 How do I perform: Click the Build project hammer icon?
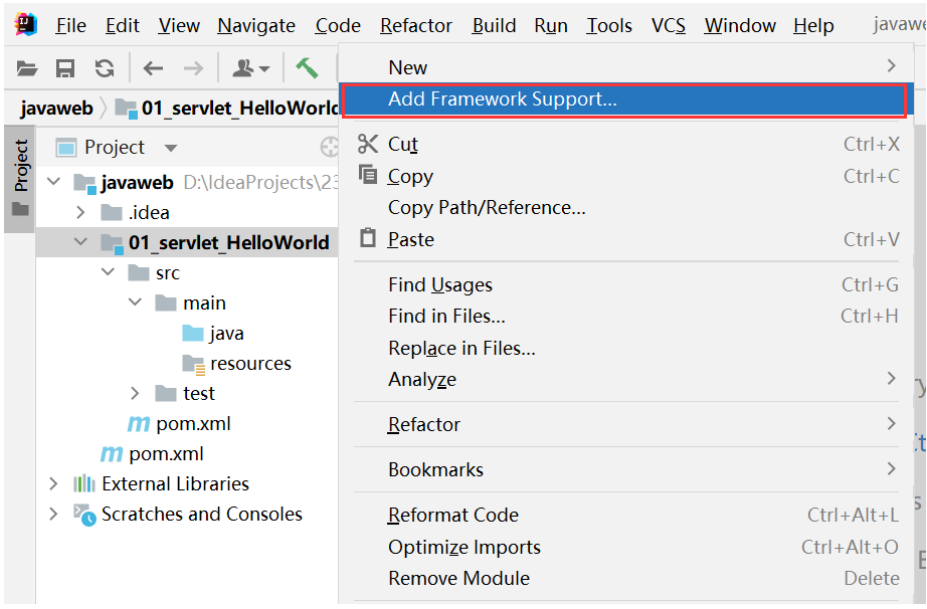[x=307, y=68]
